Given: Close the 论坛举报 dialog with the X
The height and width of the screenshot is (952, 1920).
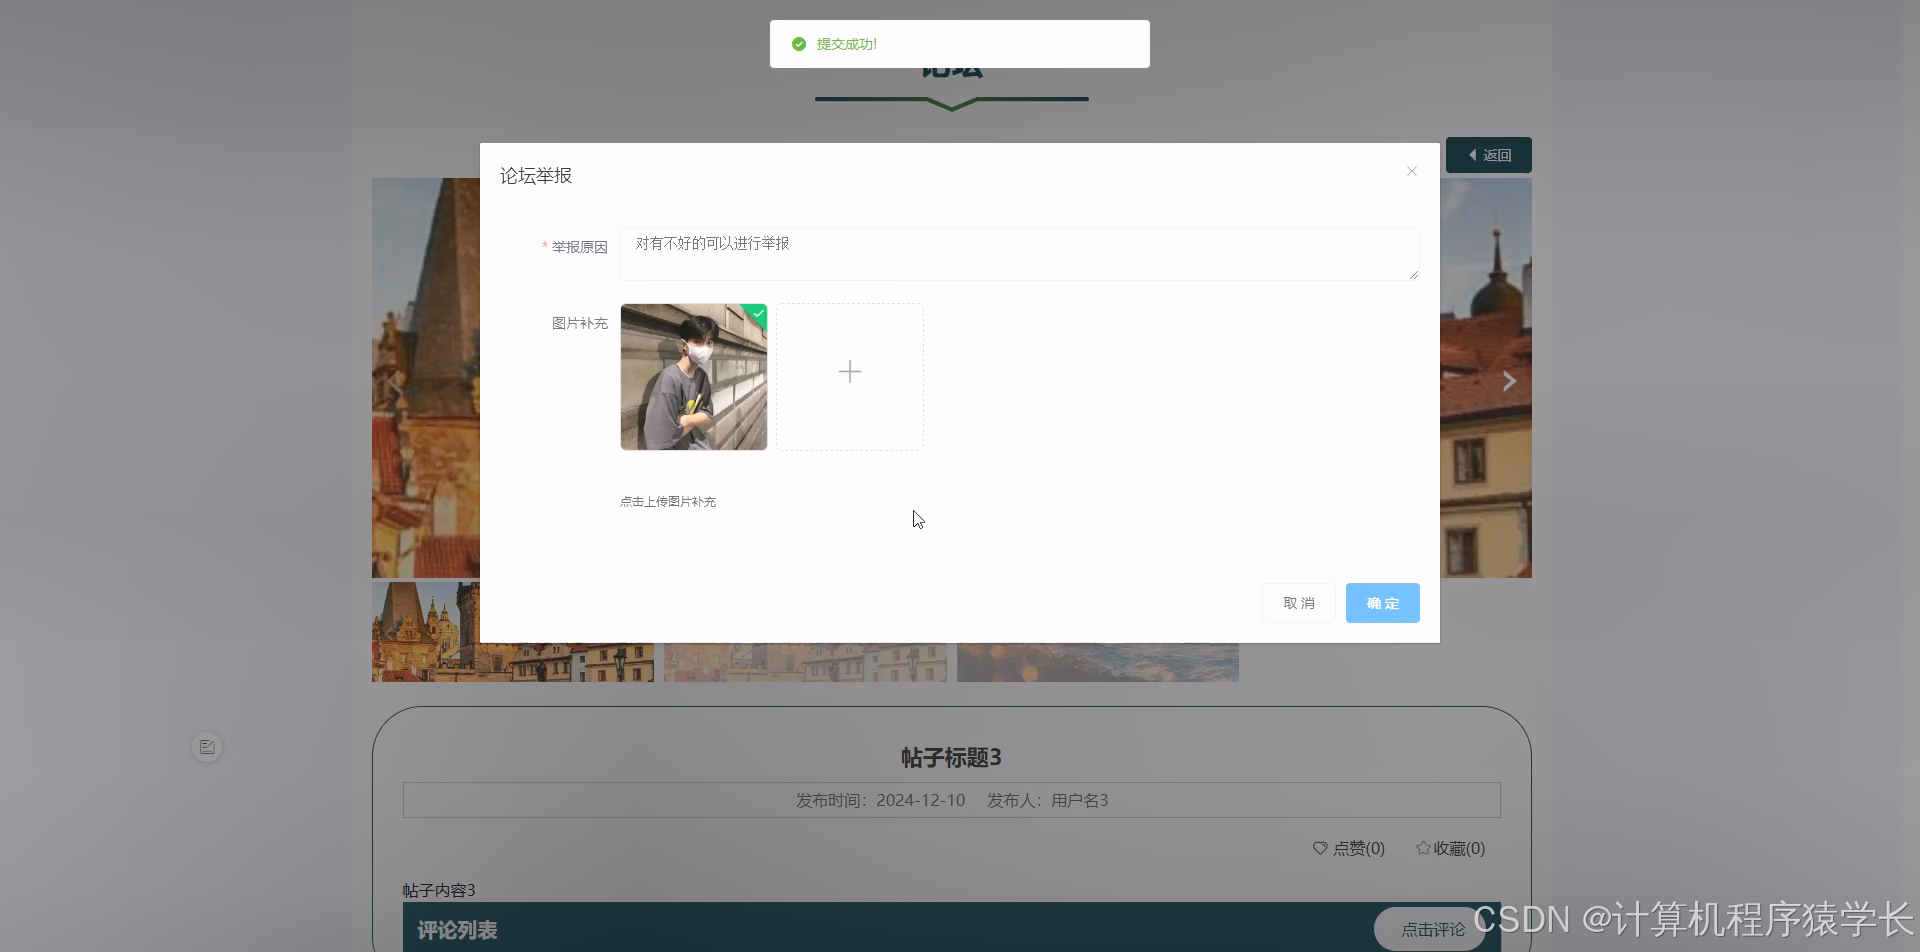Looking at the screenshot, I should tap(1411, 171).
